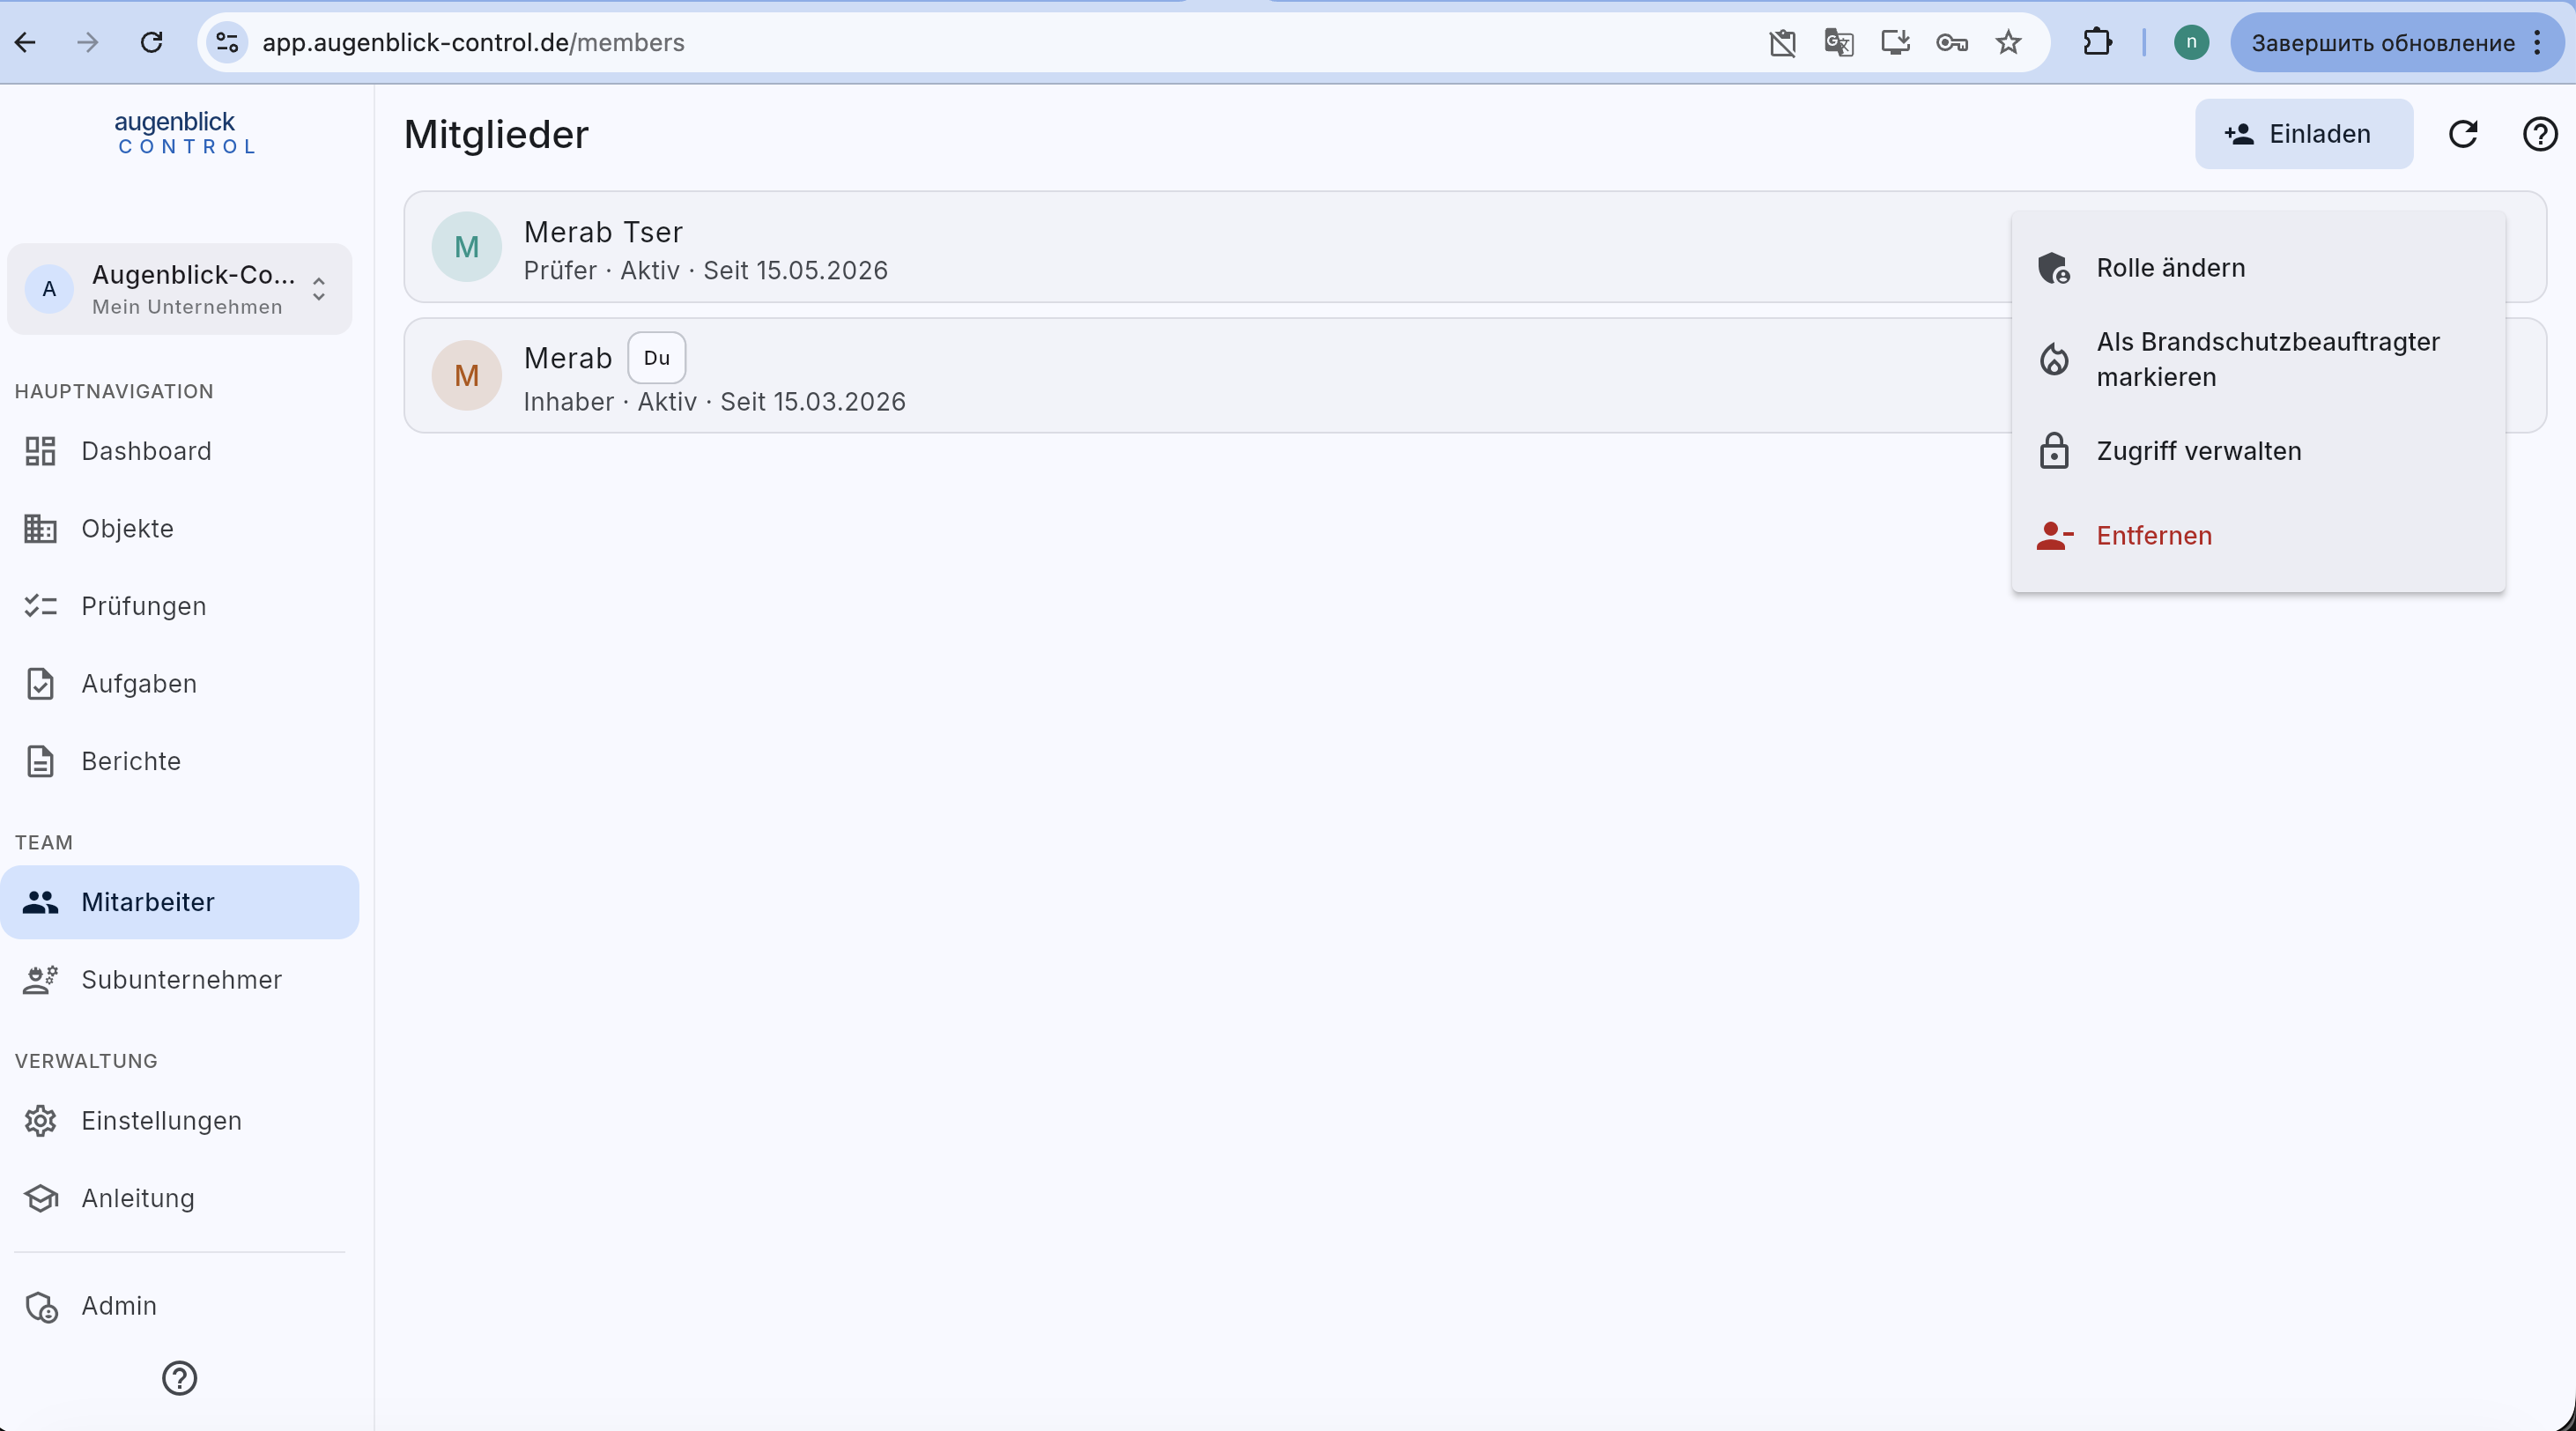The height and width of the screenshot is (1431, 2576).
Task: Click the refresh members icon beside Einladen
Action: [x=2463, y=134]
